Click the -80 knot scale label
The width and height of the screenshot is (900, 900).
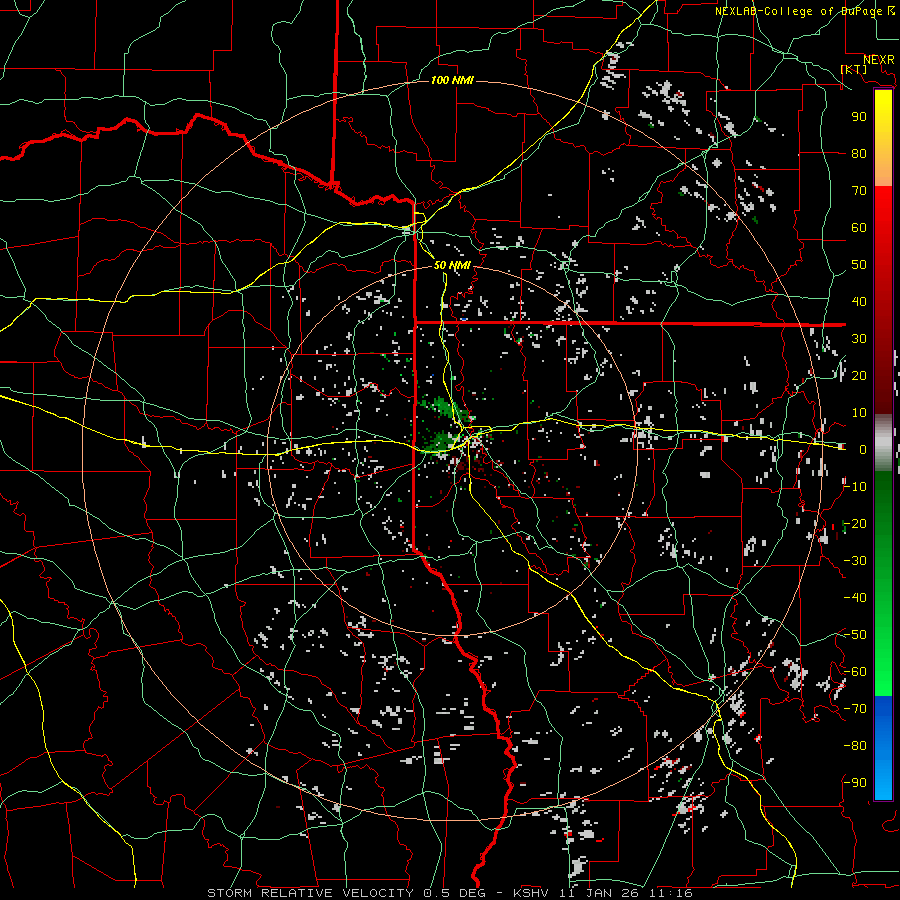(855, 746)
